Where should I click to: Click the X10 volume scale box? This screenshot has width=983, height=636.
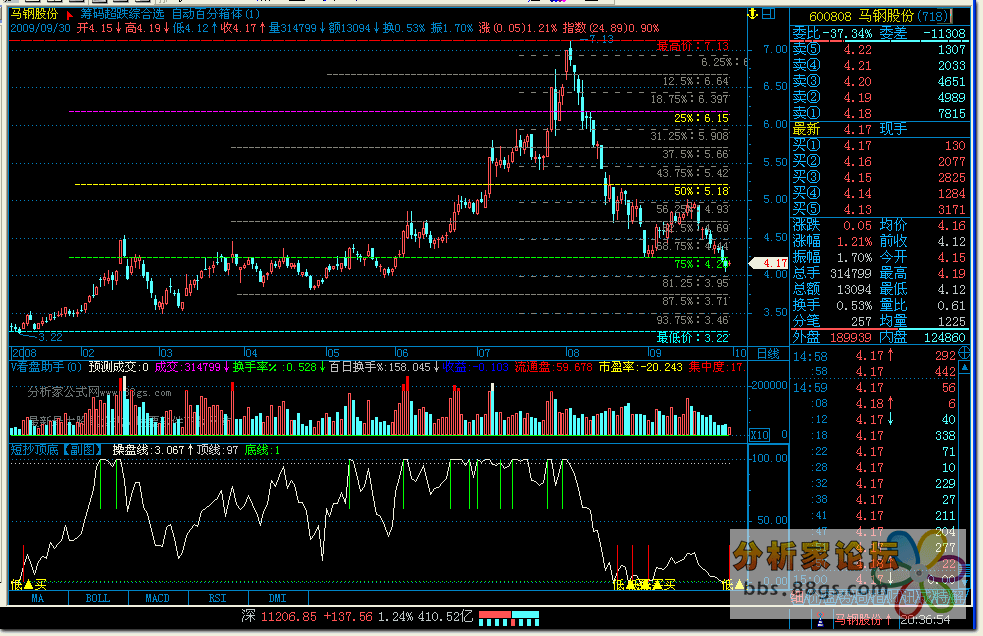(x=759, y=434)
